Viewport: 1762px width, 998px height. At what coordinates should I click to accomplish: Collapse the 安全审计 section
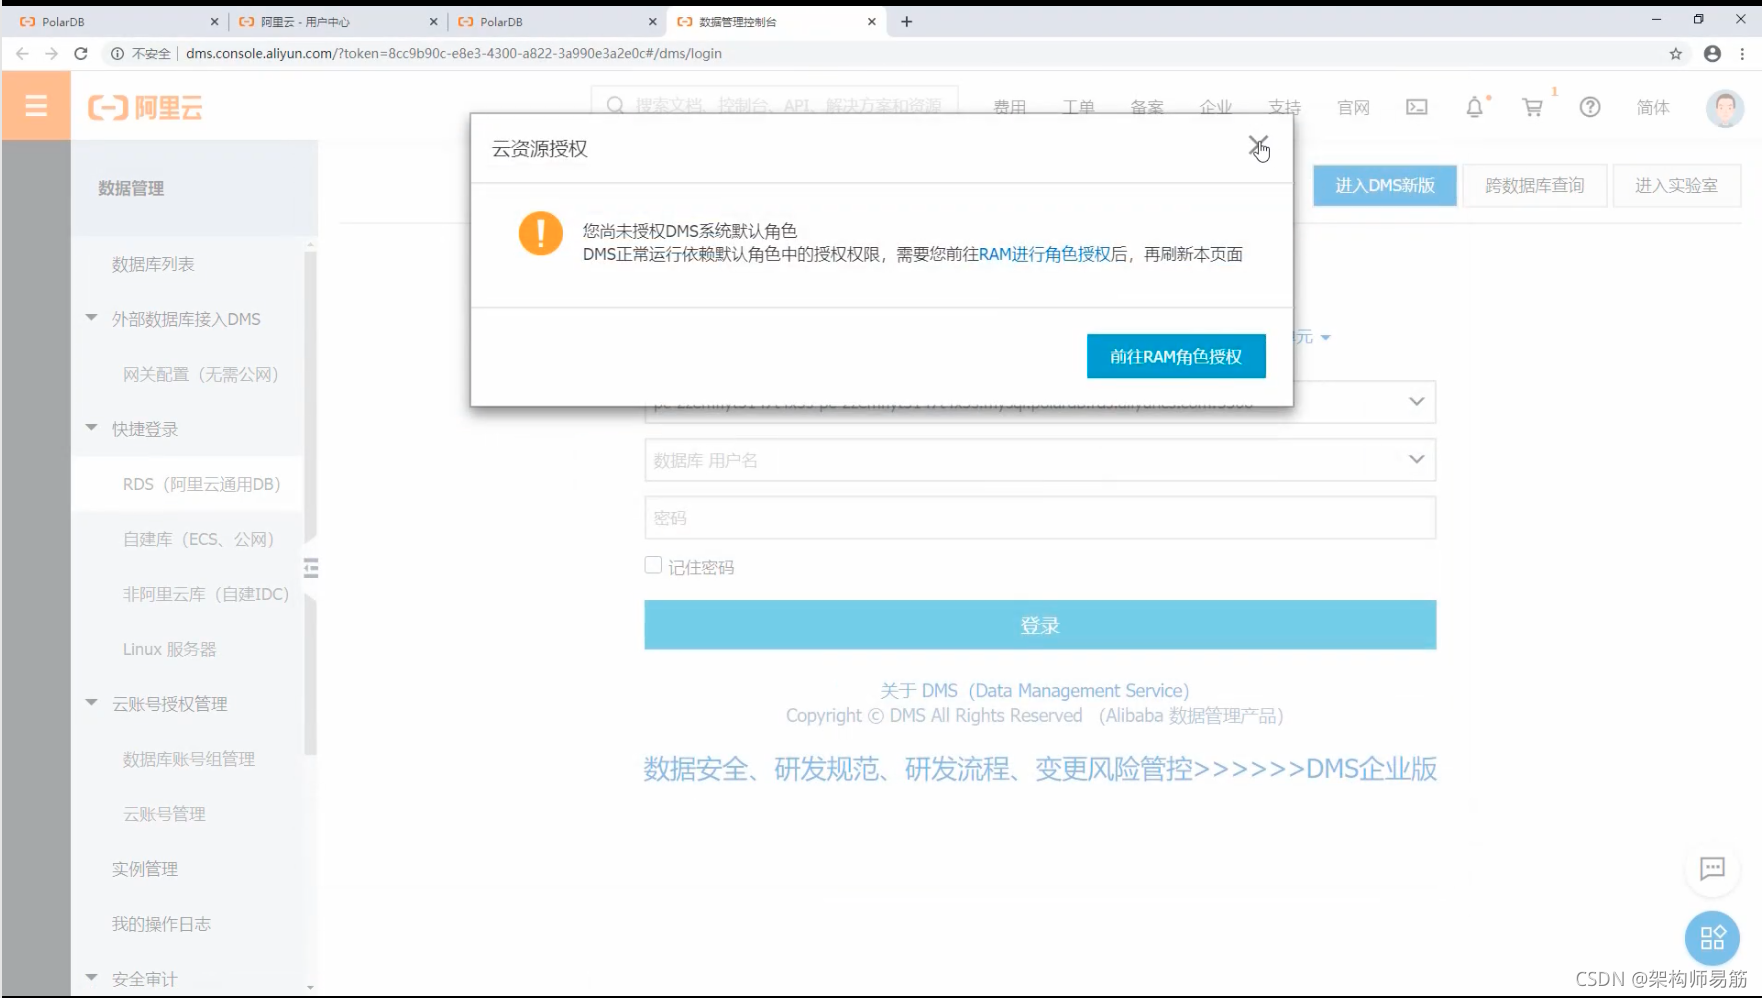[x=91, y=978]
